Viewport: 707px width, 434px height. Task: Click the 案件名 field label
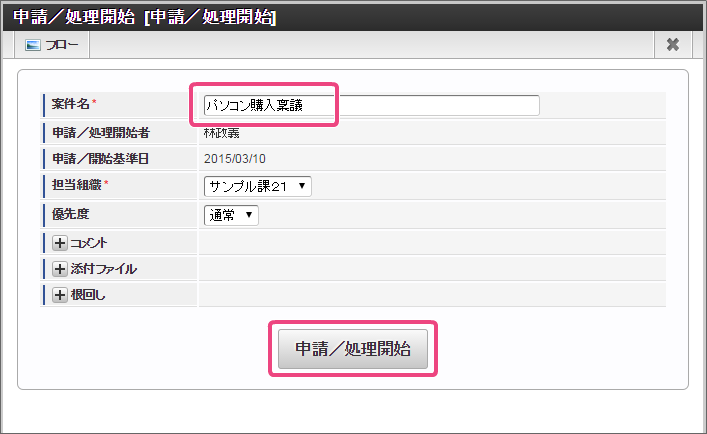[x=75, y=104]
